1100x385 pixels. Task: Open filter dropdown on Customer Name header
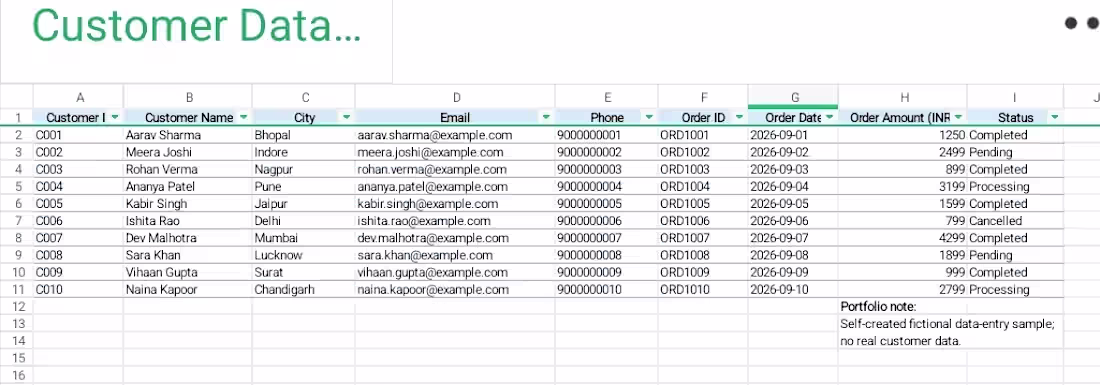tap(243, 117)
